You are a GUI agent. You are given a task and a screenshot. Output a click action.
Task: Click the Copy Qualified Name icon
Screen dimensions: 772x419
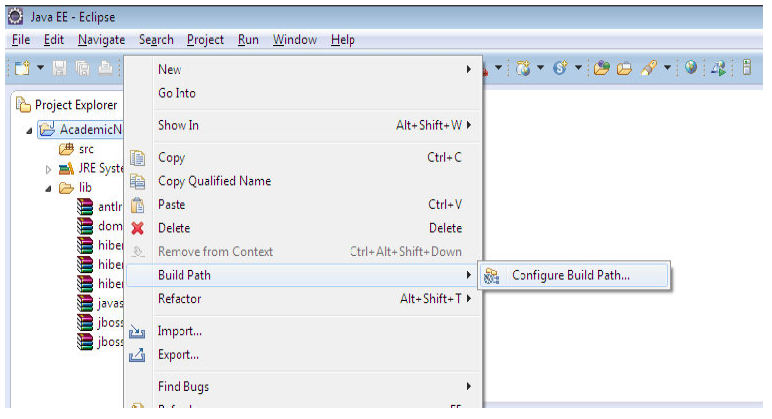(x=138, y=181)
